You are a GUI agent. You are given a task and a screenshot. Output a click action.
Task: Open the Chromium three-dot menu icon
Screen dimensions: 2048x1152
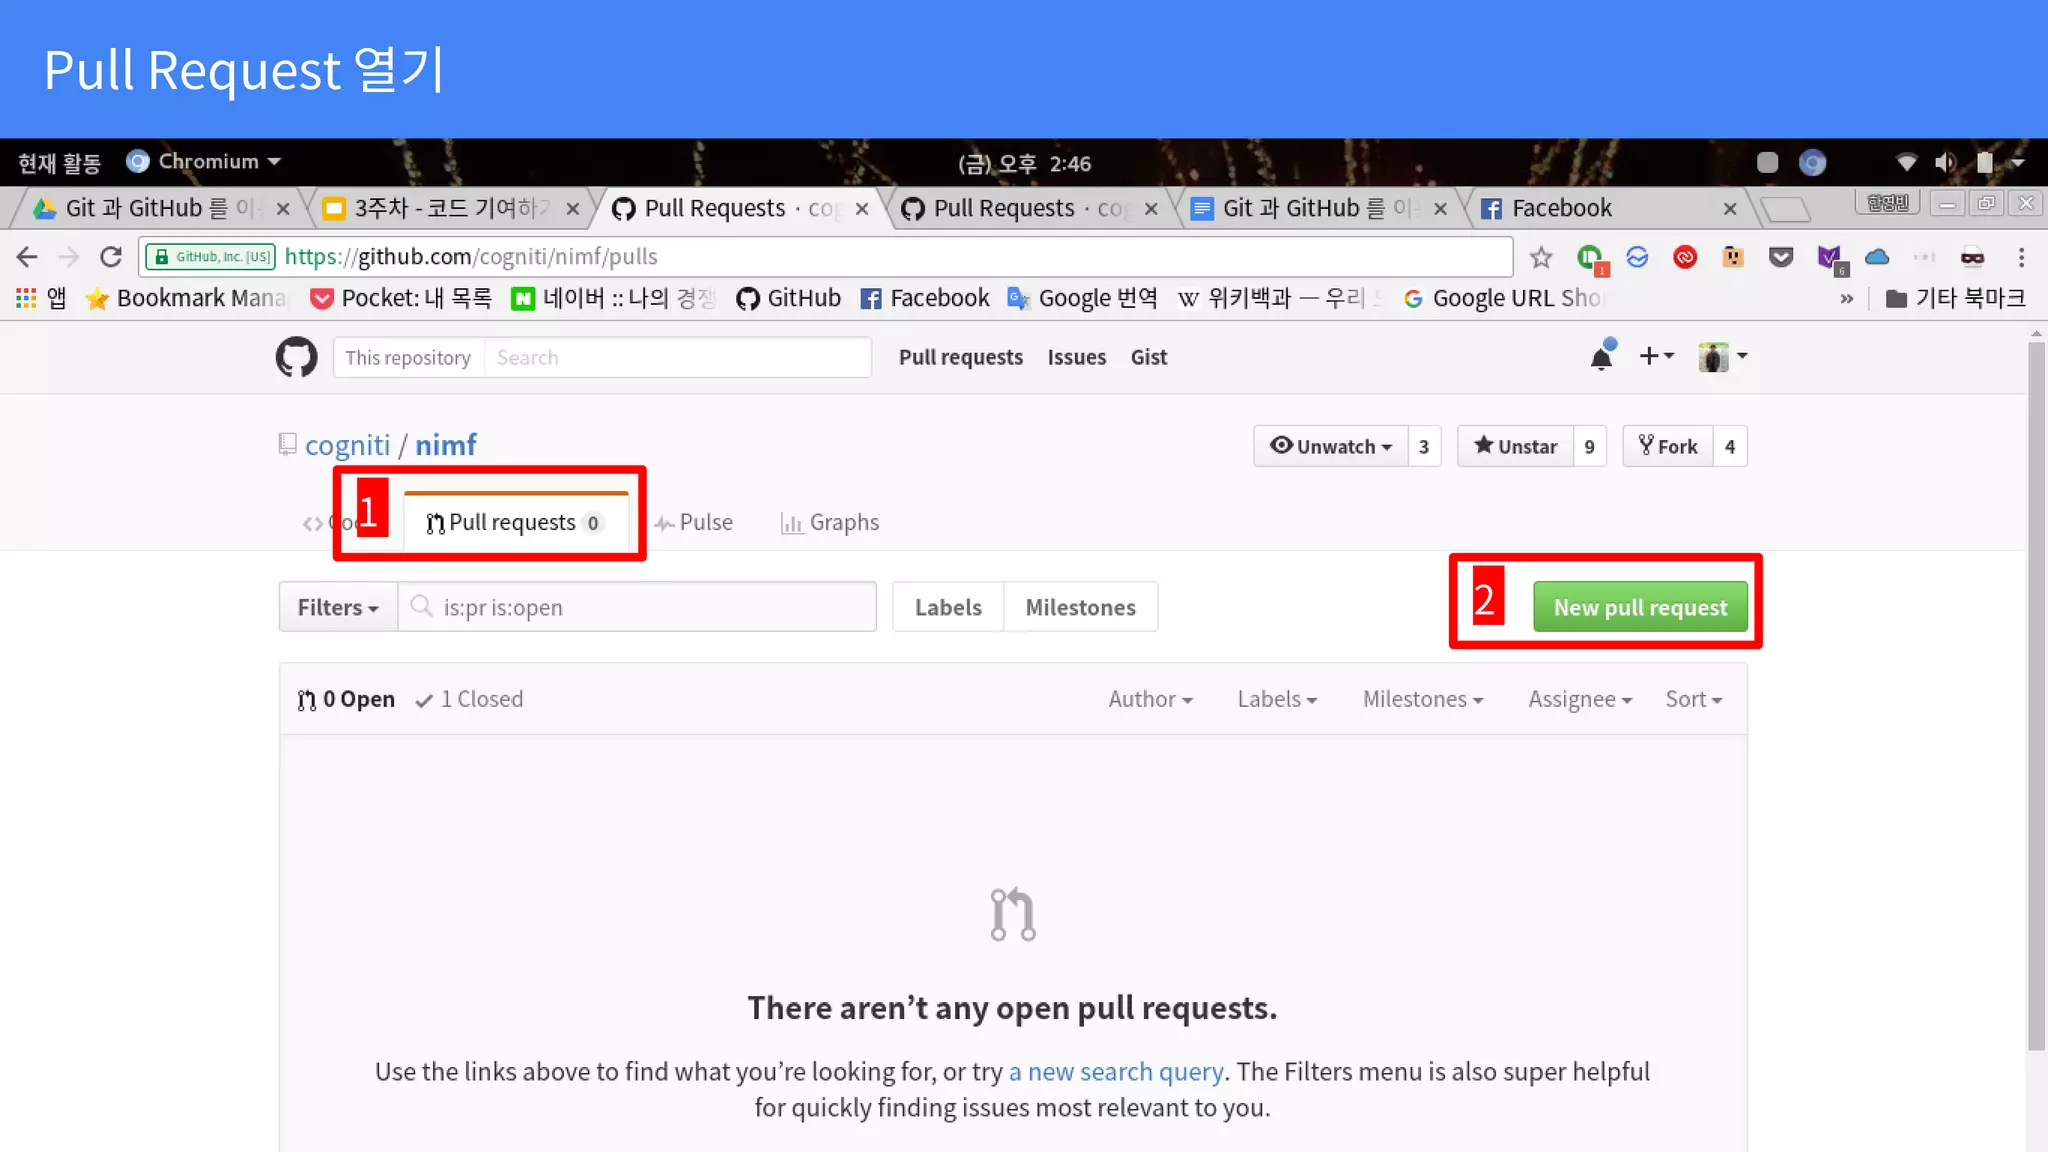click(x=2021, y=258)
